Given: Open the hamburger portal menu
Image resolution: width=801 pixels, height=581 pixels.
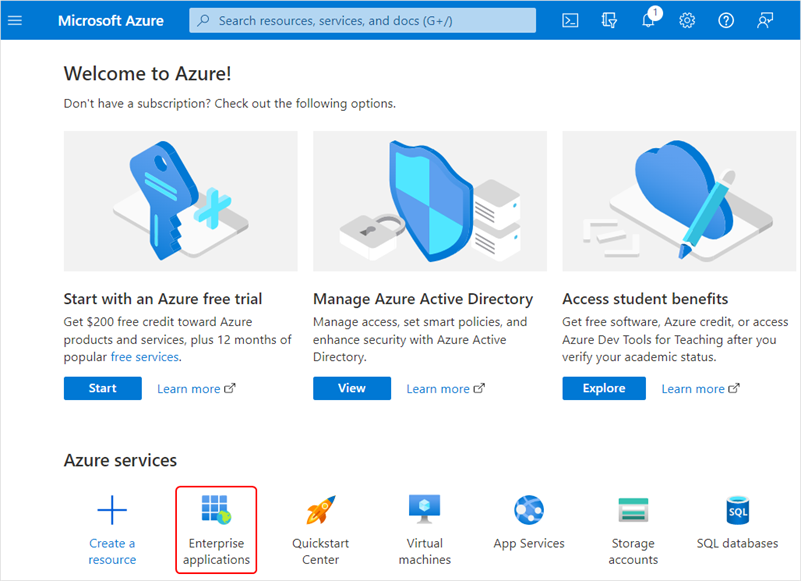Looking at the screenshot, I should pos(15,20).
